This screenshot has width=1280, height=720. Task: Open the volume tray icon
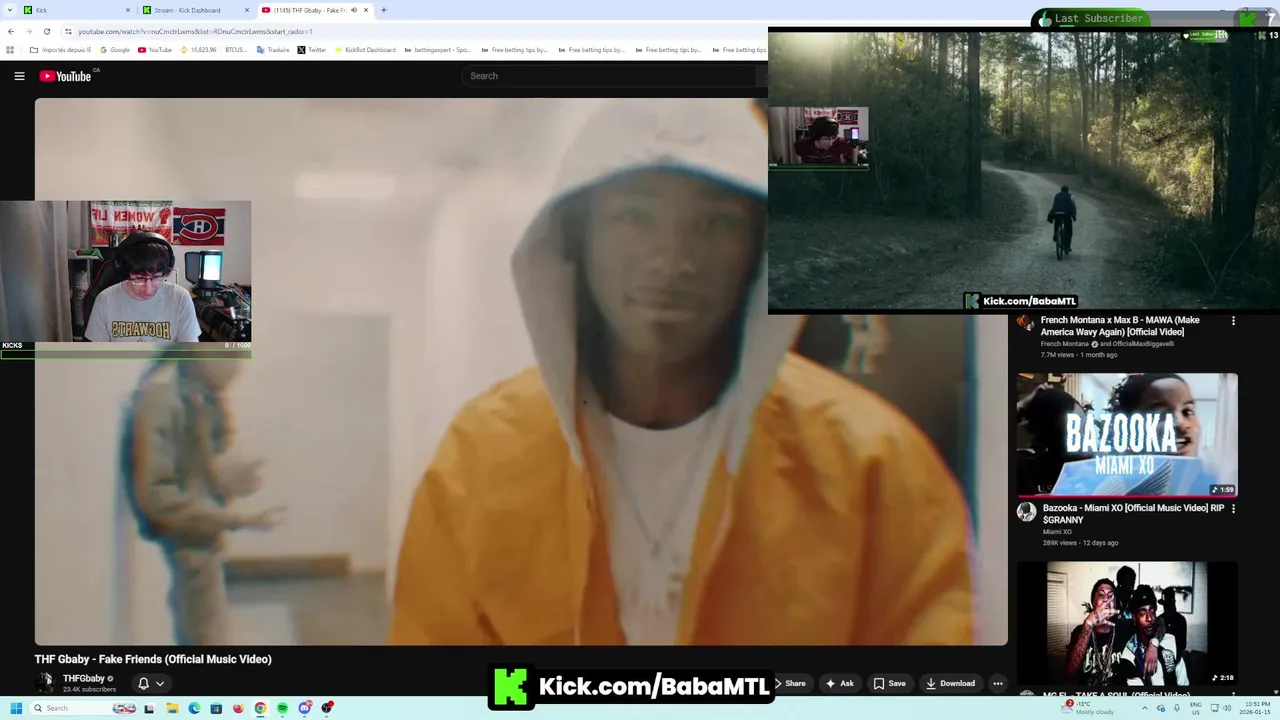(x=1227, y=708)
